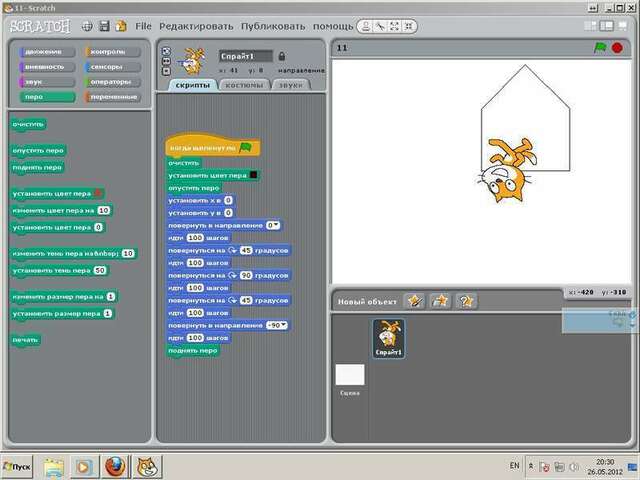This screenshot has width=640, height=480.
Task: Select the звук block category
Action: (47, 82)
